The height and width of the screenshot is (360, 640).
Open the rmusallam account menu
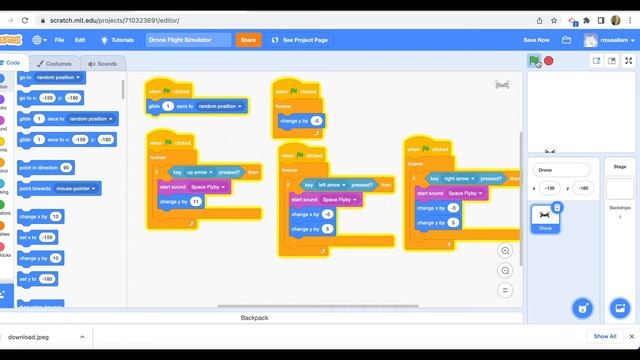coord(610,40)
